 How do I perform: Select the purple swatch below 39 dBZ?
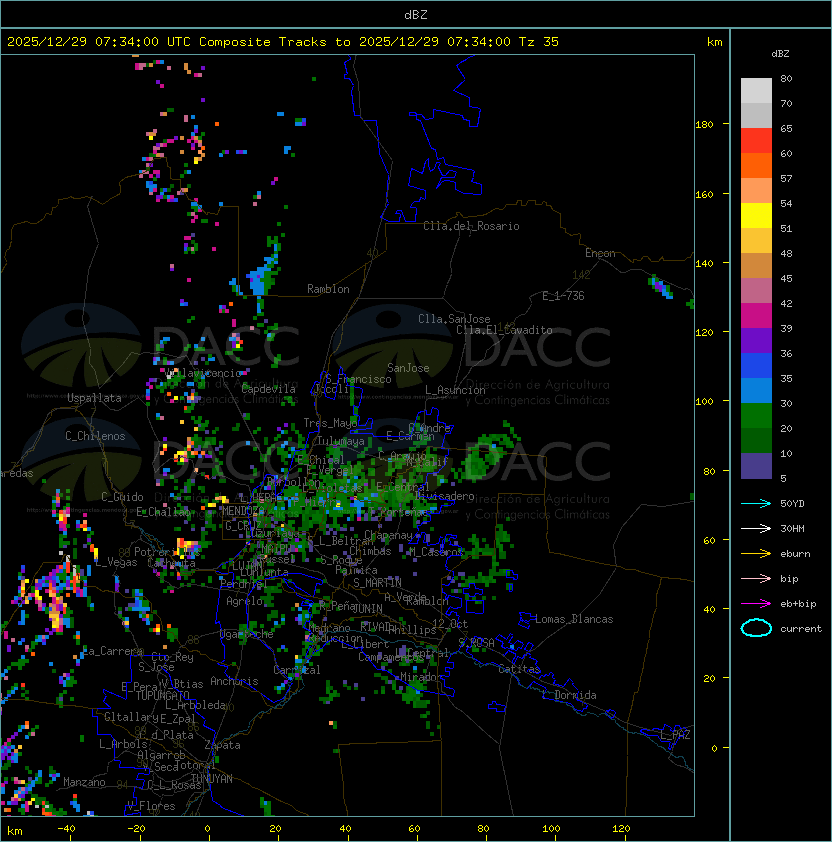coord(756,340)
